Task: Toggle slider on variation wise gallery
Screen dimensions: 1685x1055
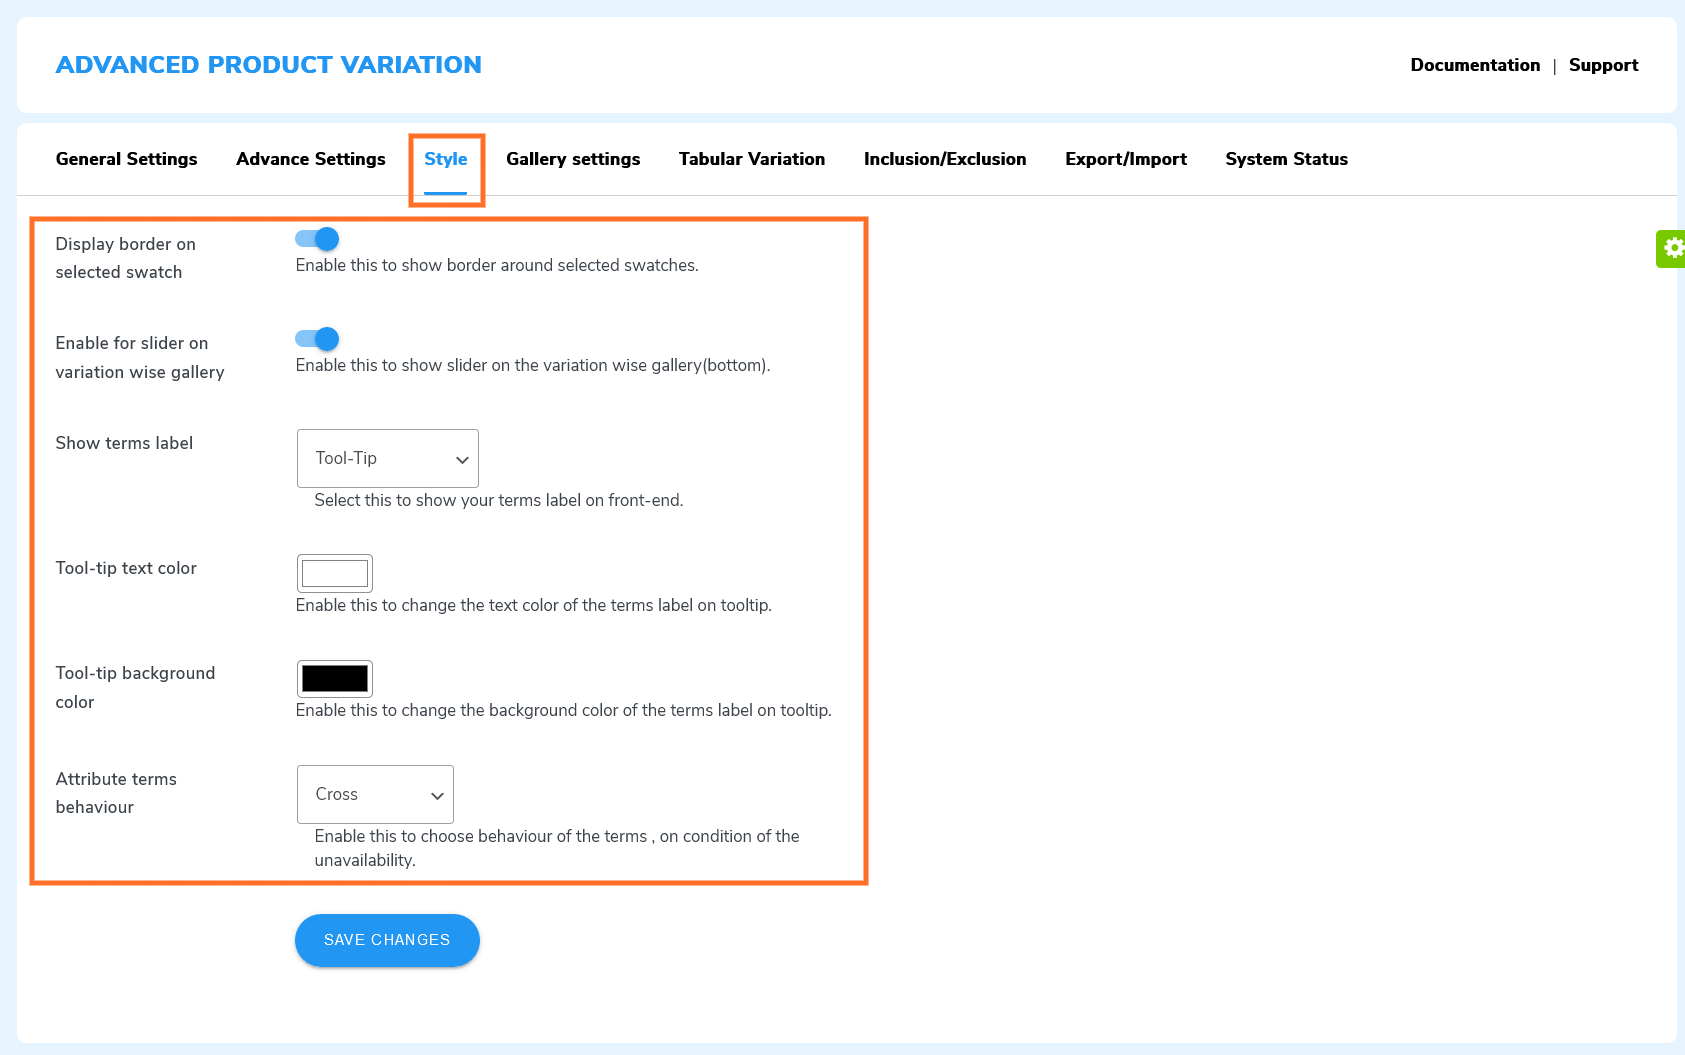Action: point(316,338)
